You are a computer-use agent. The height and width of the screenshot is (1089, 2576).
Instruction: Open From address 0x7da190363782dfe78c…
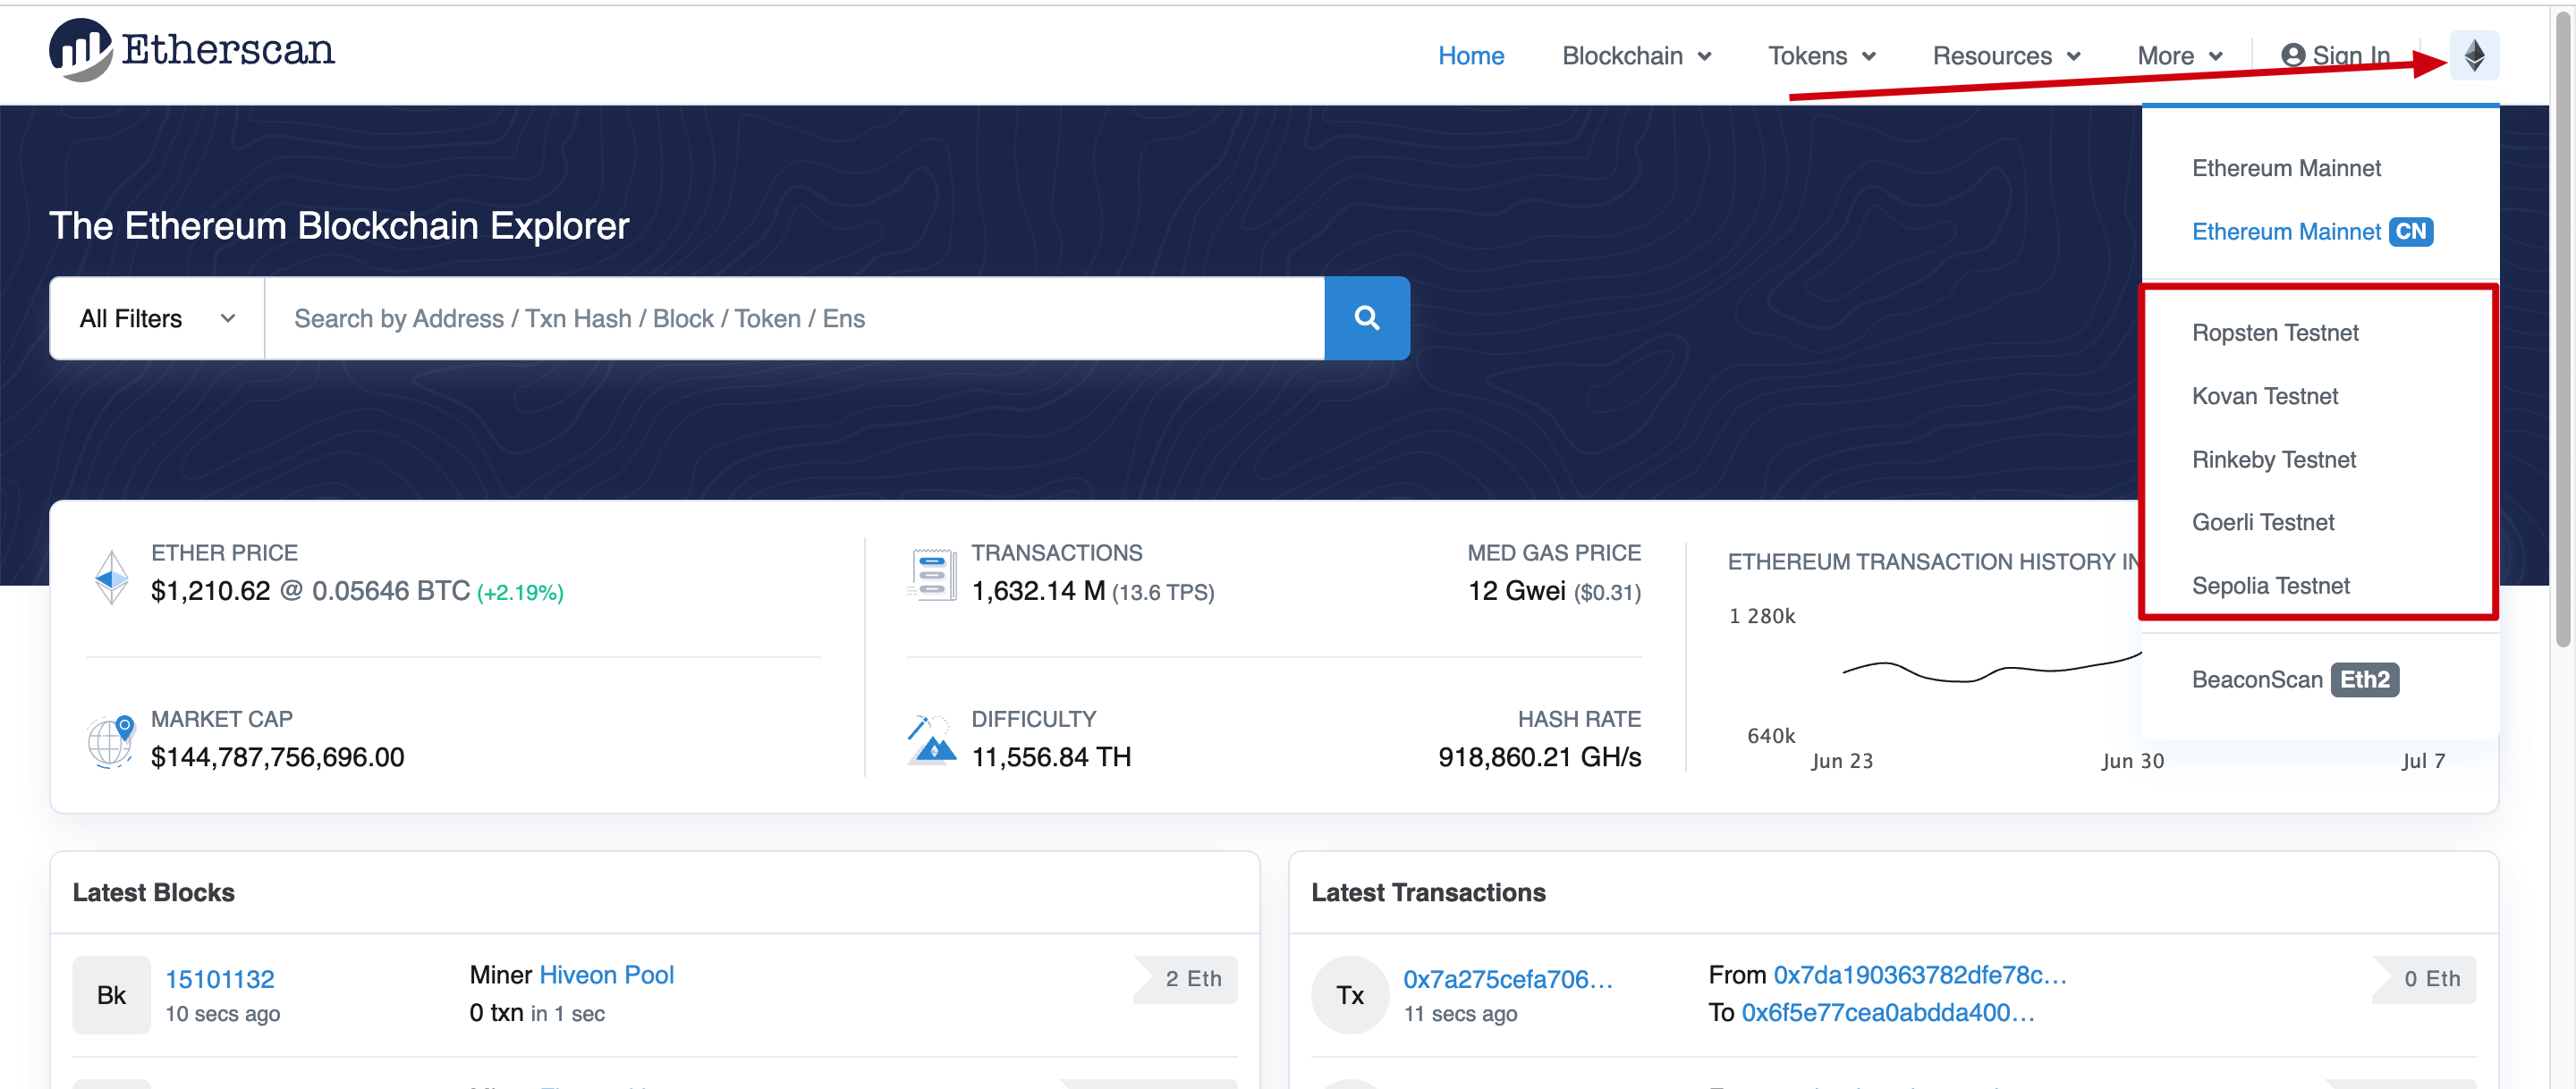[1919, 974]
